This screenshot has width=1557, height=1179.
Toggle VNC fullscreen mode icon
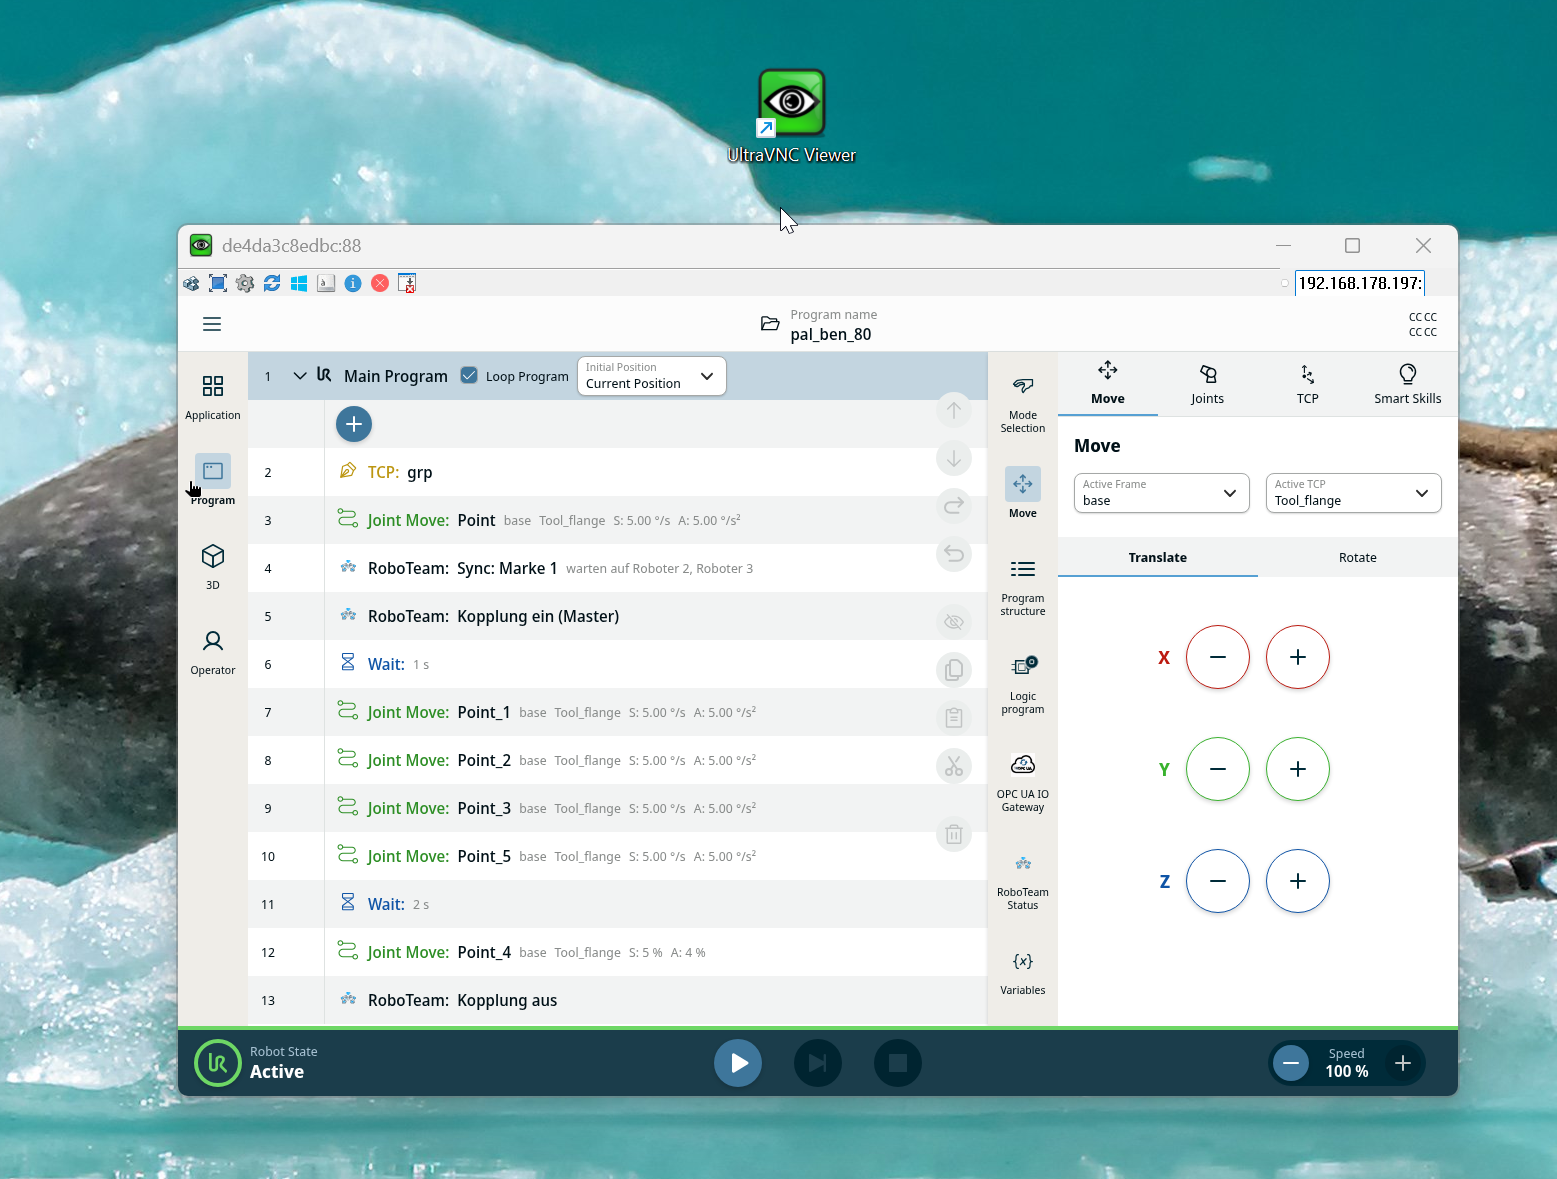pos(218,283)
